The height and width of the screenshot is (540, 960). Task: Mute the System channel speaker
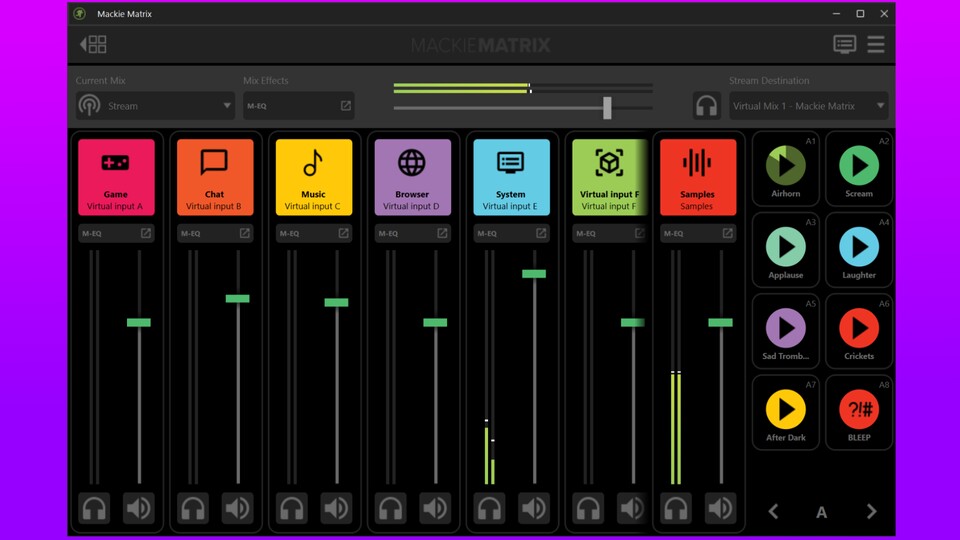[534, 508]
